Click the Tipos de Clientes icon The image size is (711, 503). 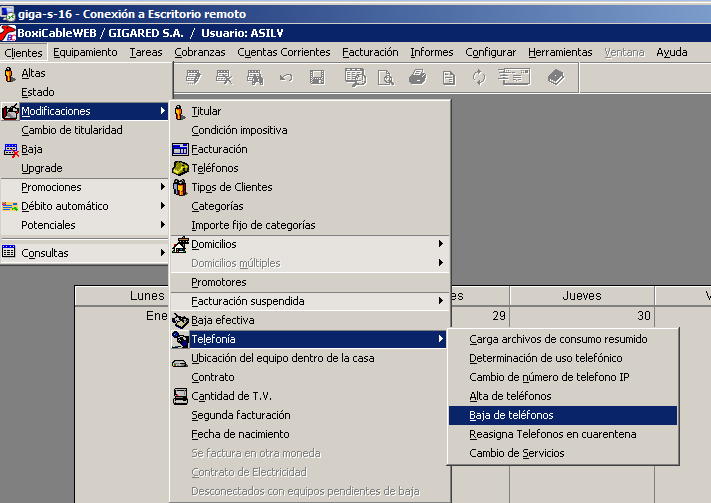coord(180,187)
